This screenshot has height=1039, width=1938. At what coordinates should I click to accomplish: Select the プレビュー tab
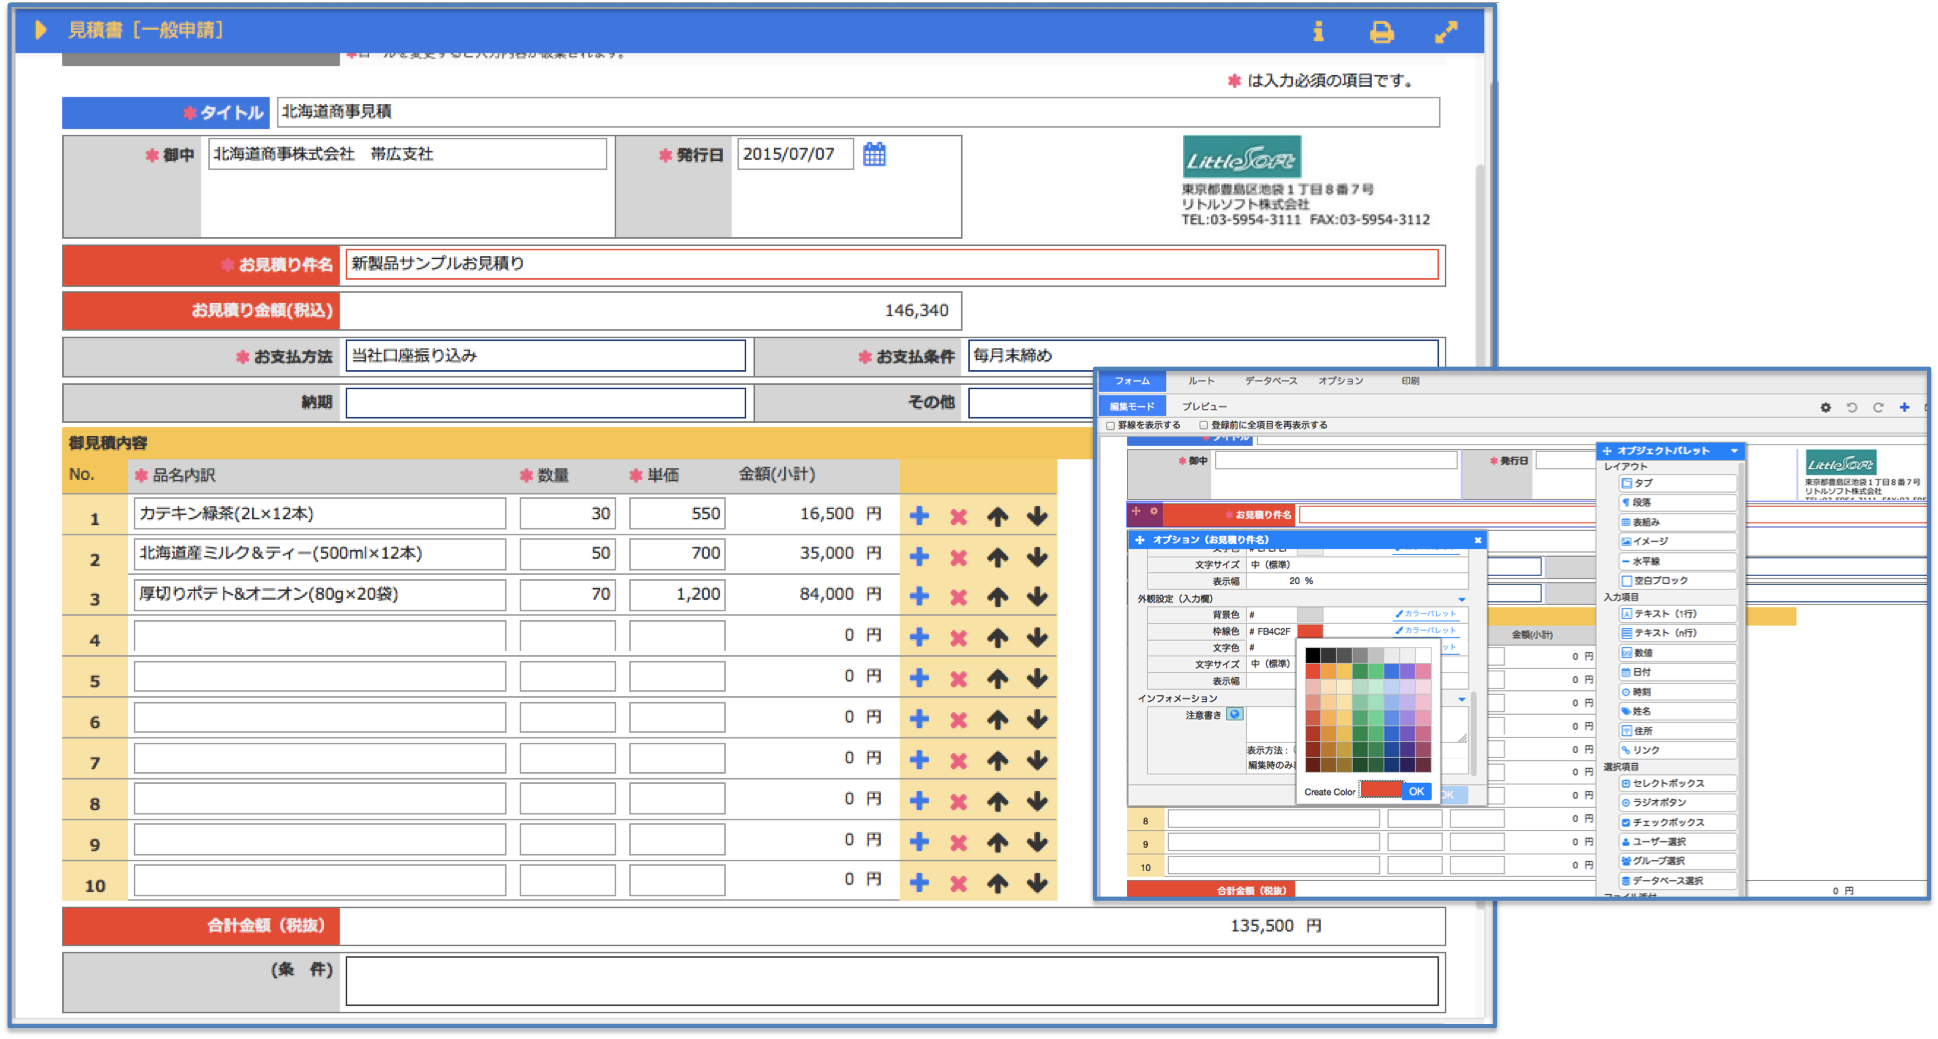point(1204,407)
